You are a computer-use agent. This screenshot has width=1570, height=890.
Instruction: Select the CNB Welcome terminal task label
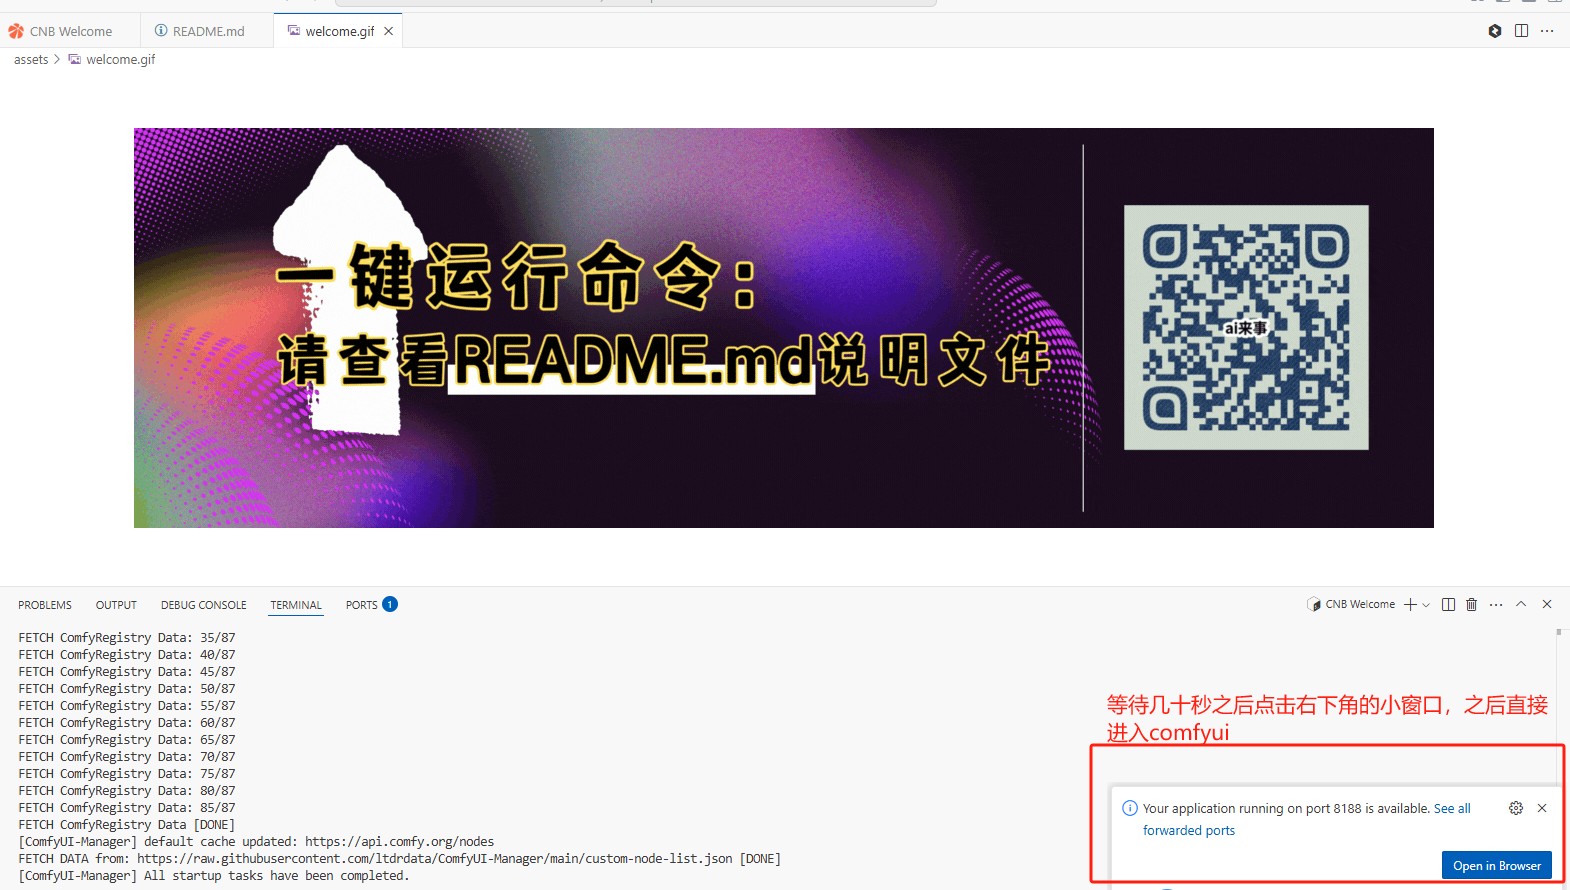click(1351, 604)
